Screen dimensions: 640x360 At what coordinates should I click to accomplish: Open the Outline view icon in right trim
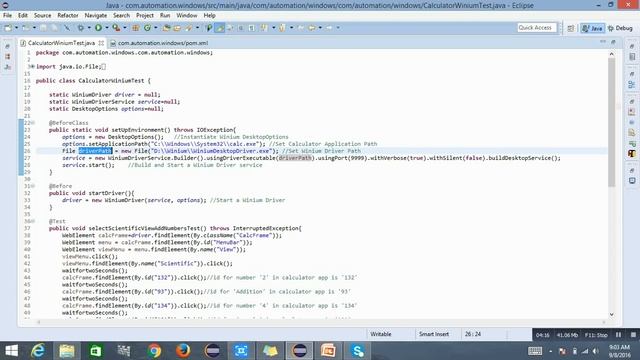point(632,84)
